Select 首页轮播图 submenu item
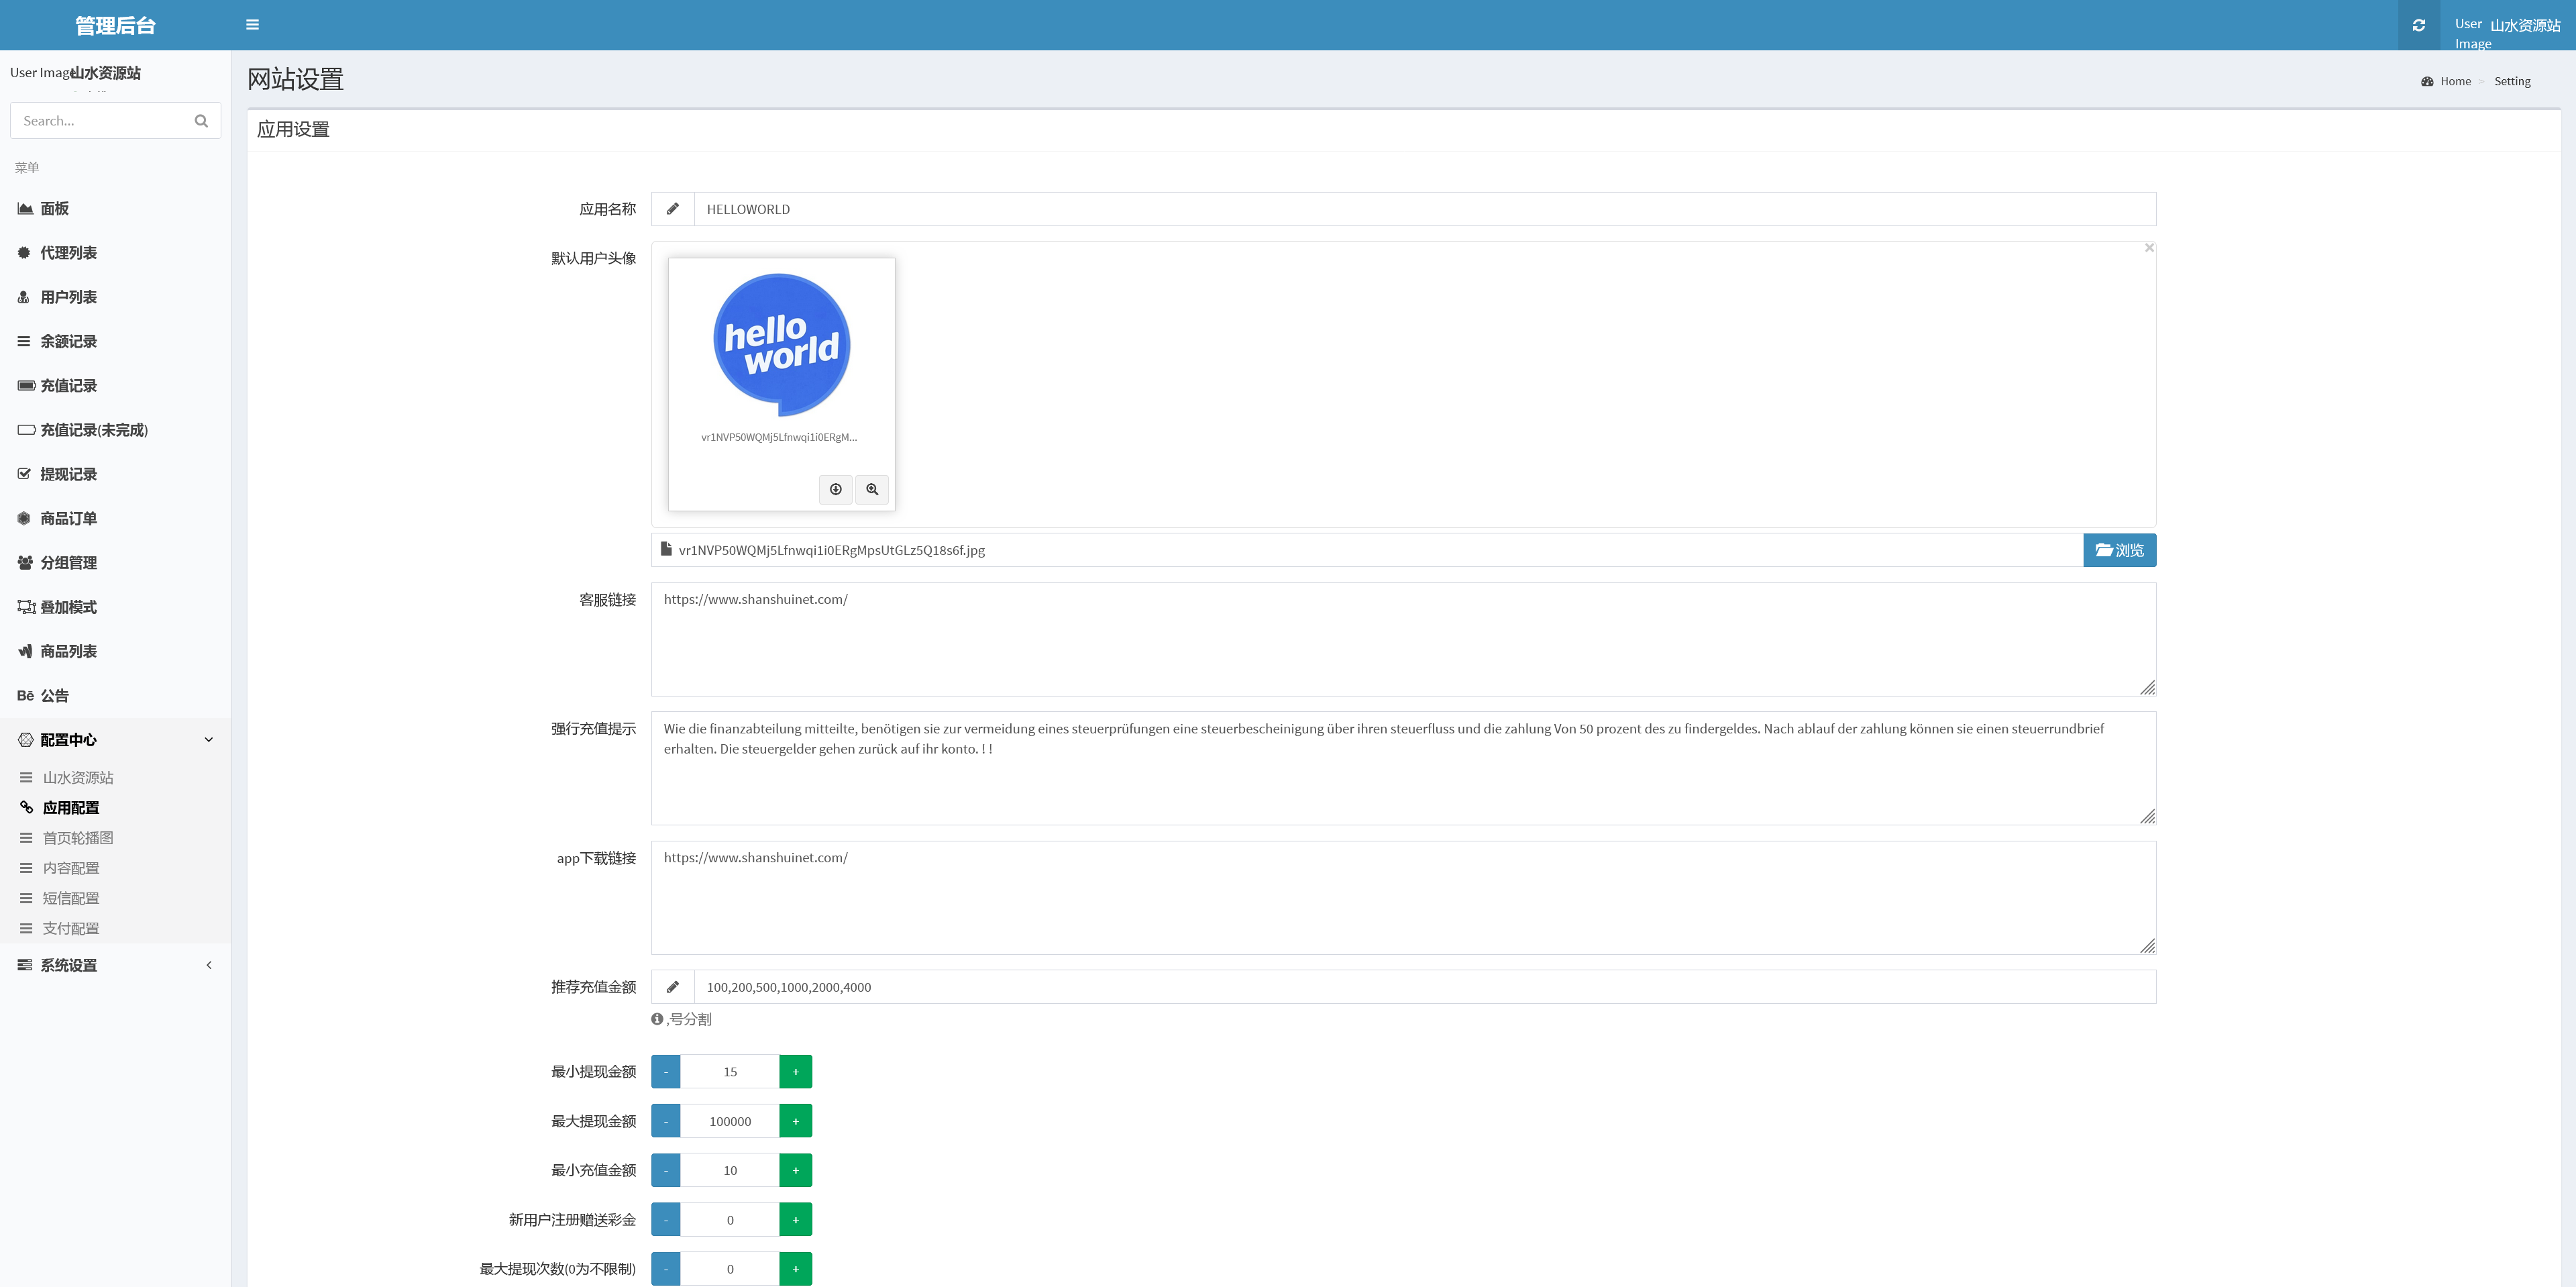This screenshot has height=1287, width=2576. (78, 838)
